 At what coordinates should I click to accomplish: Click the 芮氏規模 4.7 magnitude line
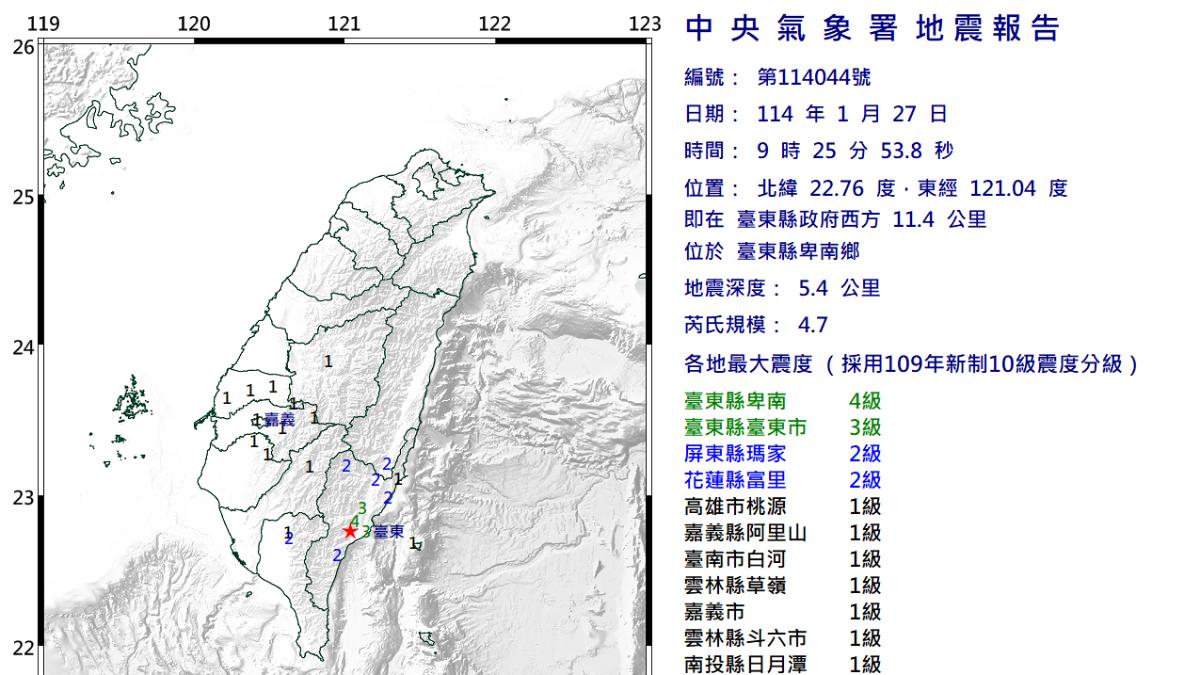point(756,324)
